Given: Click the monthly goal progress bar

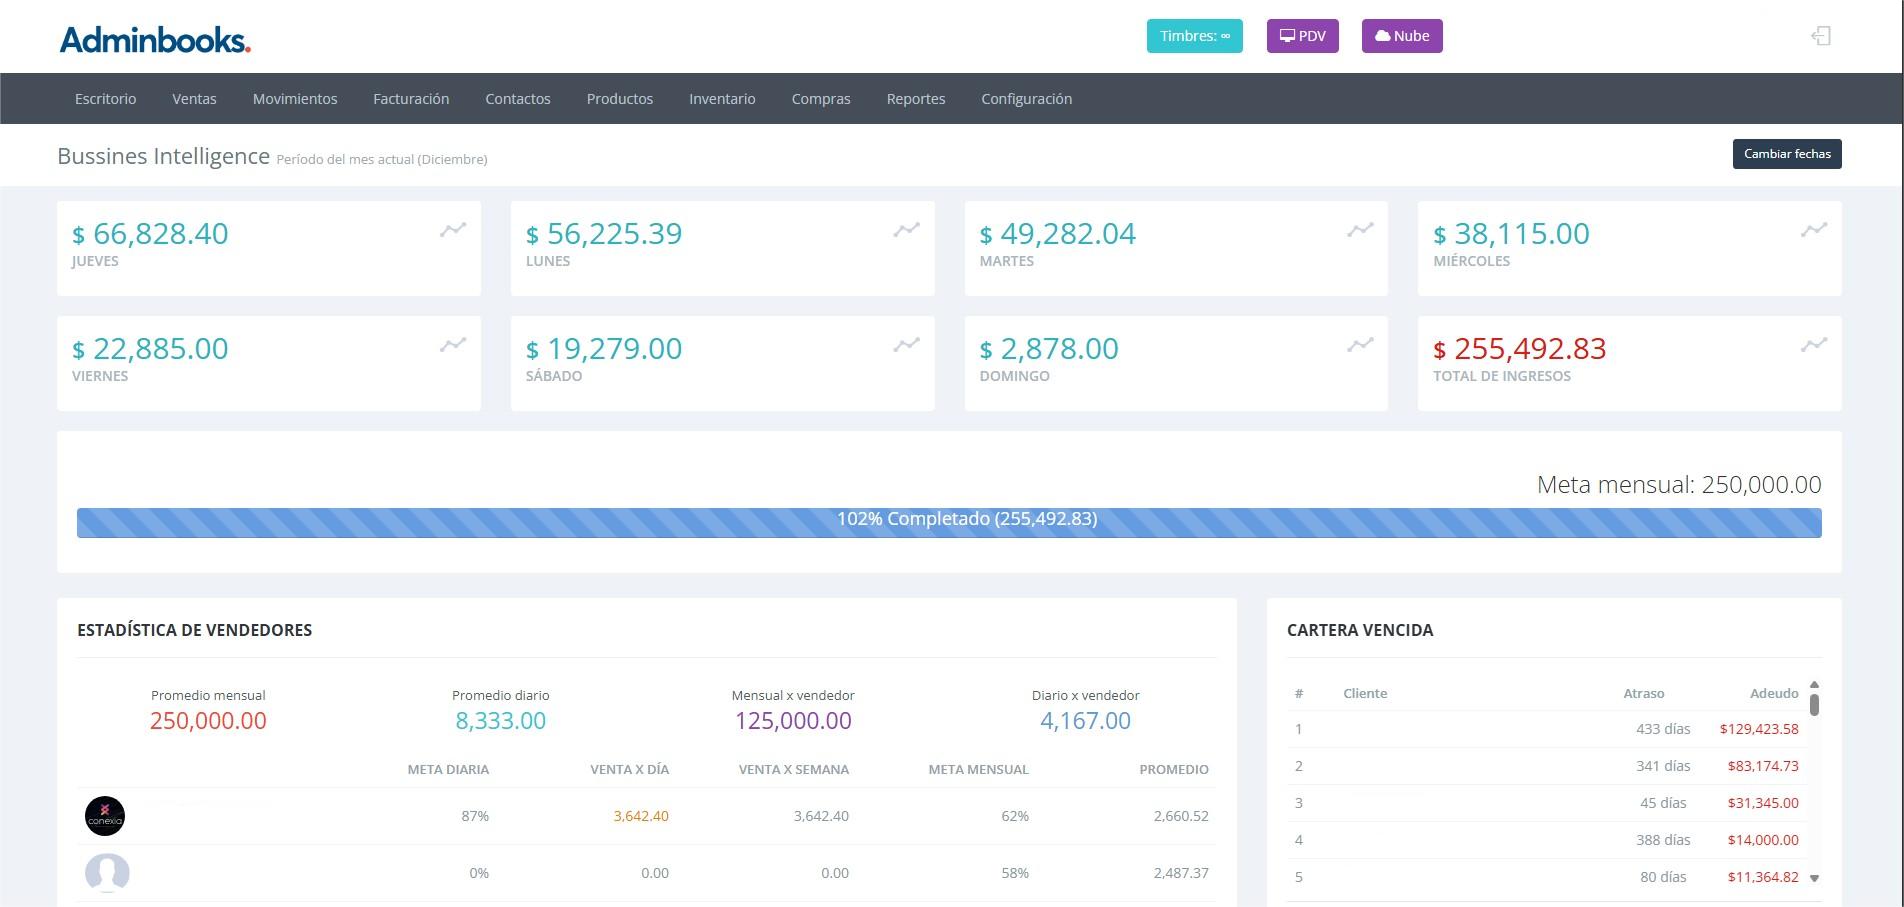Looking at the screenshot, I should tap(948, 522).
